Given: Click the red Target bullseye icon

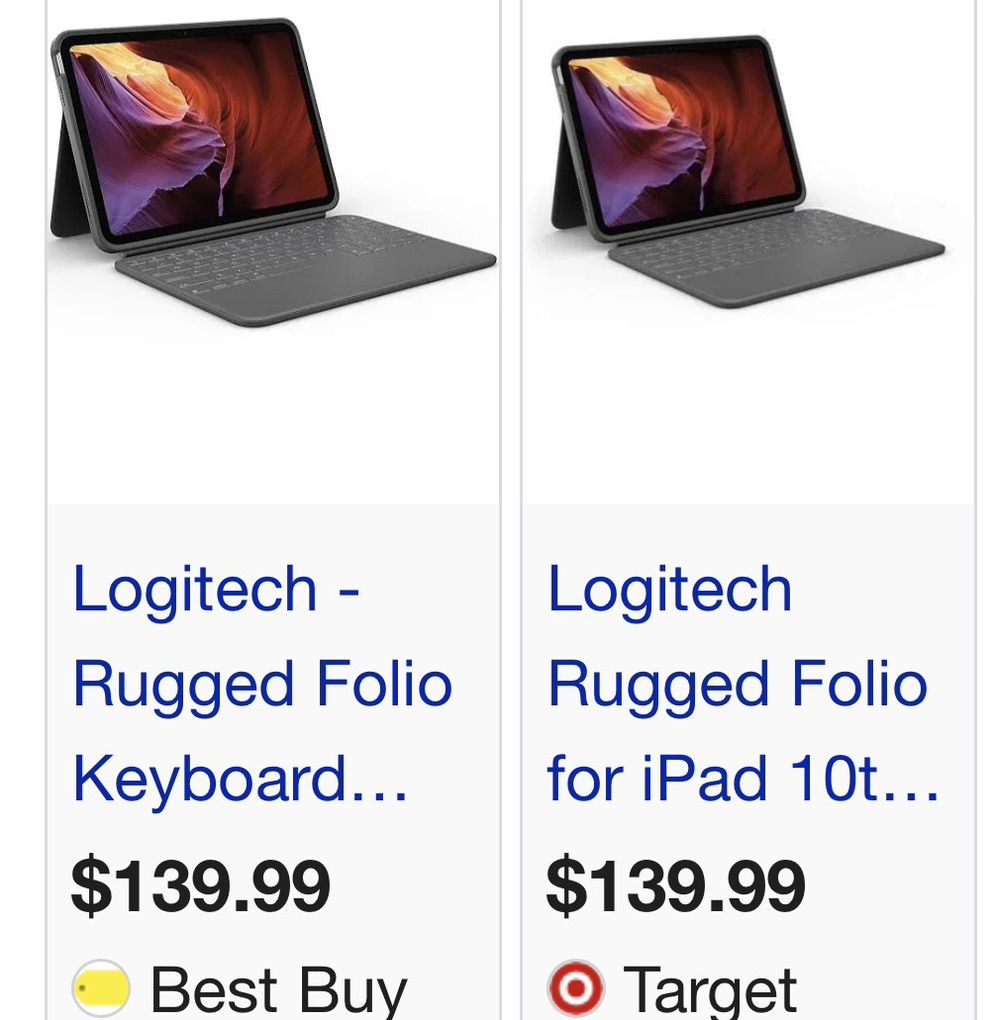Looking at the screenshot, I should click(x=576, y=988).
